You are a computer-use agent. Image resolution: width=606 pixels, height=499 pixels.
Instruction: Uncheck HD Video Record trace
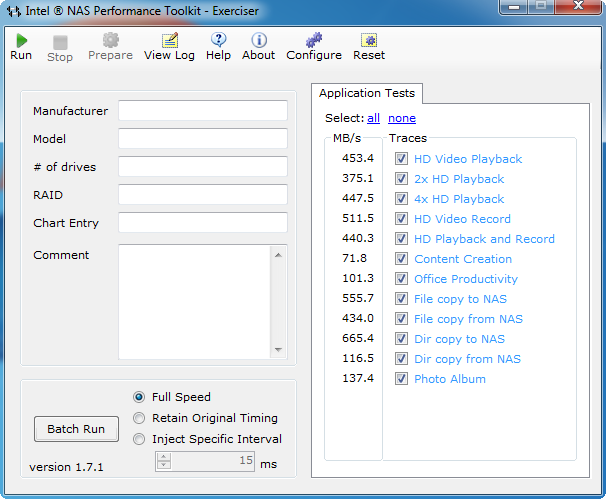coord(401,219)
